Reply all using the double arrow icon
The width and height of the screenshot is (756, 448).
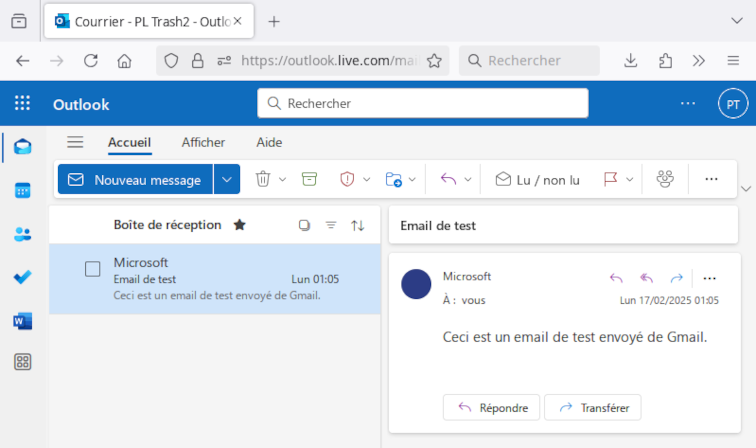pos(647,278)
